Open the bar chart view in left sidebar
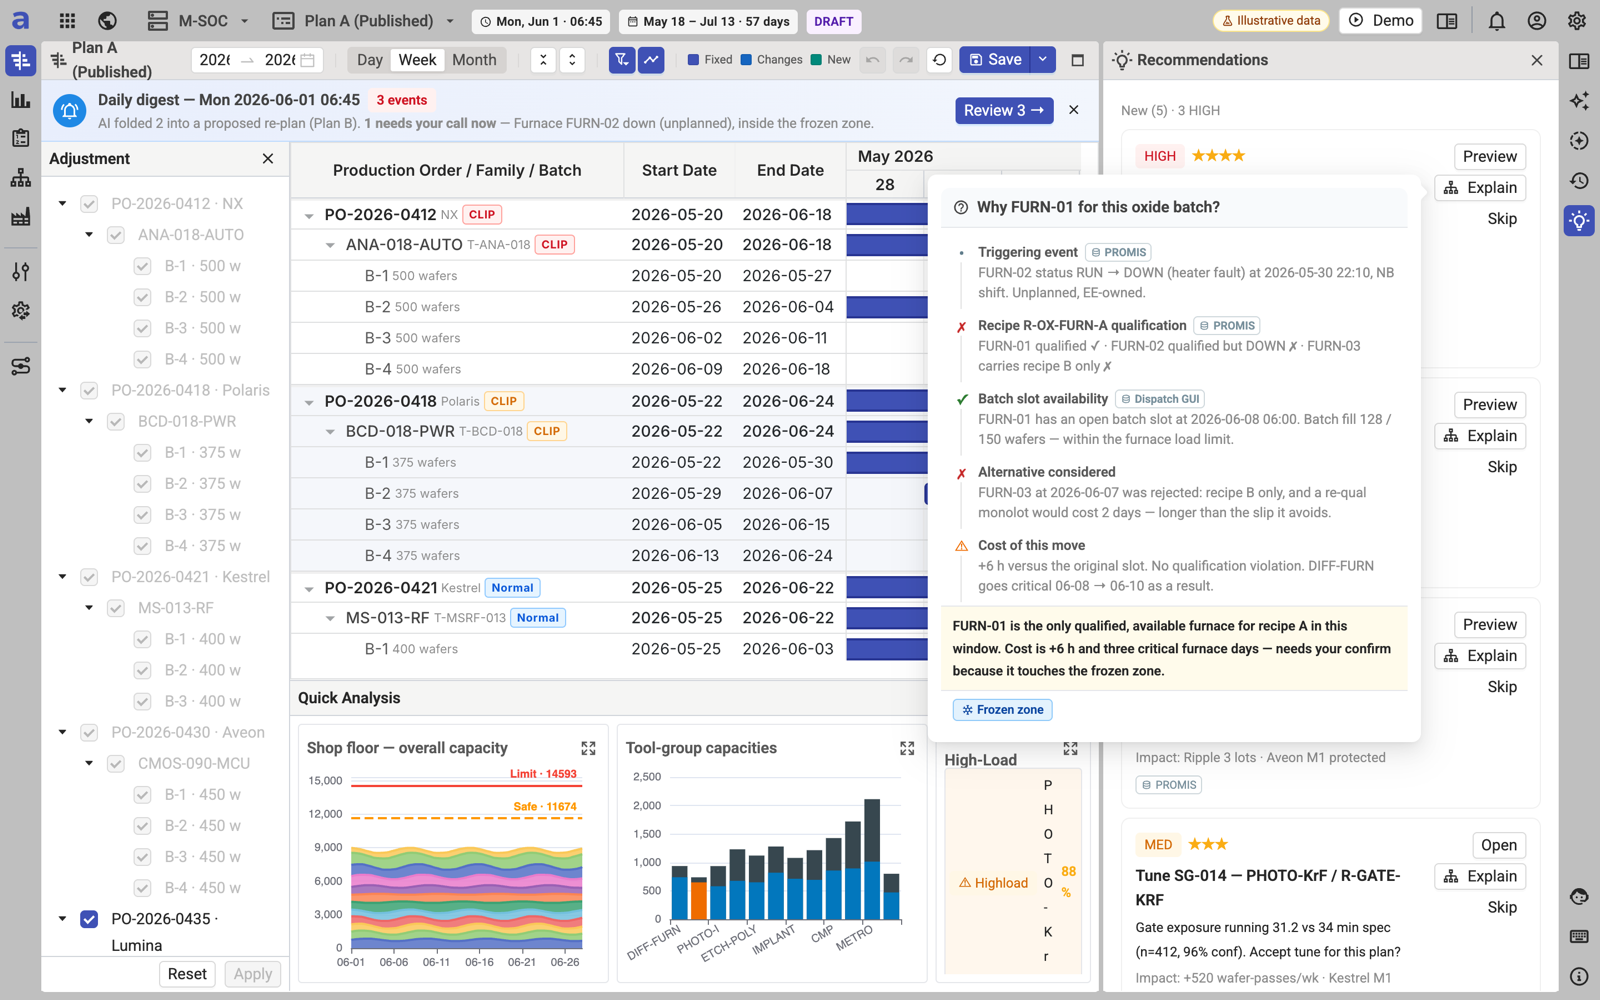1600x1000 pixels. point(20,100)
